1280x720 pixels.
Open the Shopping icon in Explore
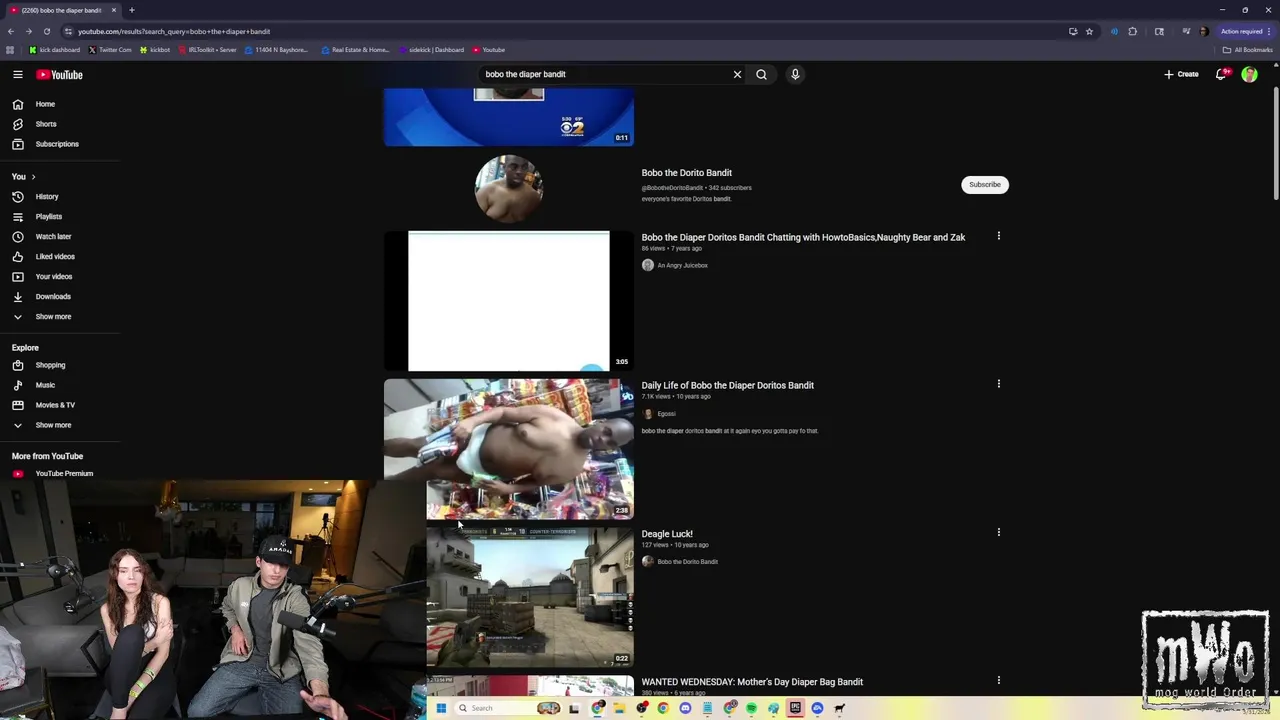click(18, 365)
